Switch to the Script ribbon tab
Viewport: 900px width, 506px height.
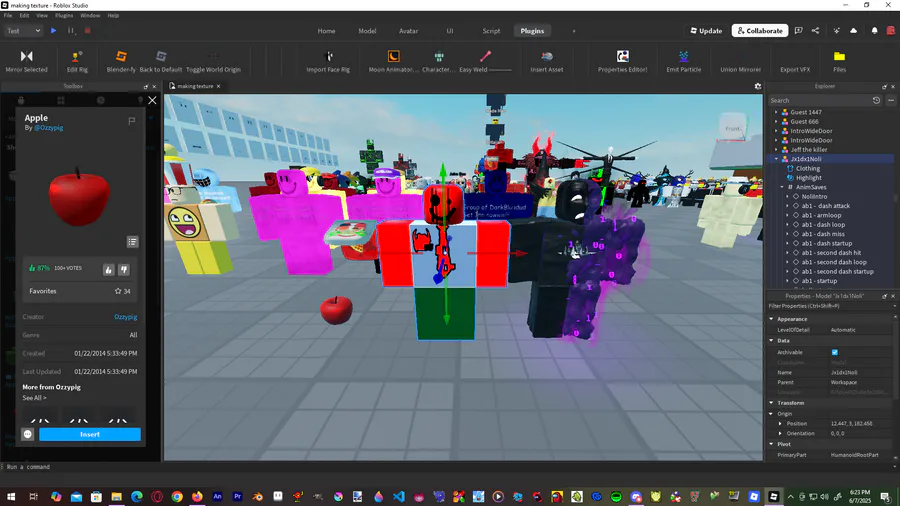click(x=491, y=31)
